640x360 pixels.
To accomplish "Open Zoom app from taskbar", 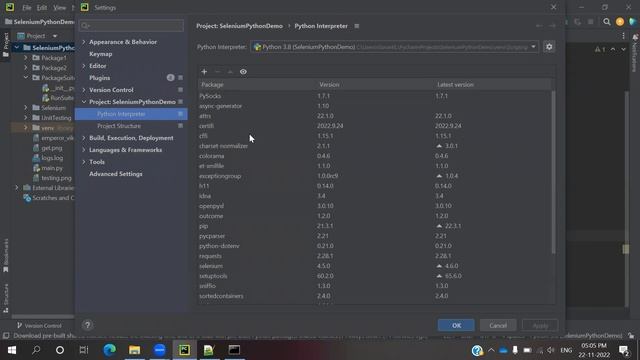I will tap(160, 350).
